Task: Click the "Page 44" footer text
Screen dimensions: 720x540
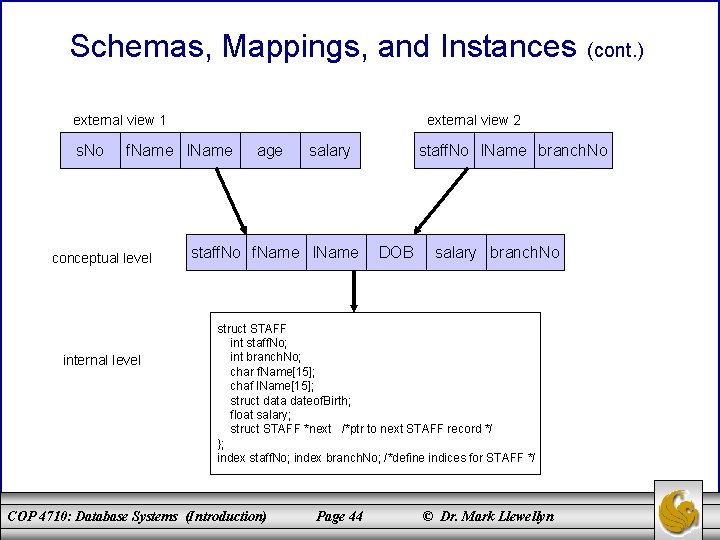Action: coord(339,516)
